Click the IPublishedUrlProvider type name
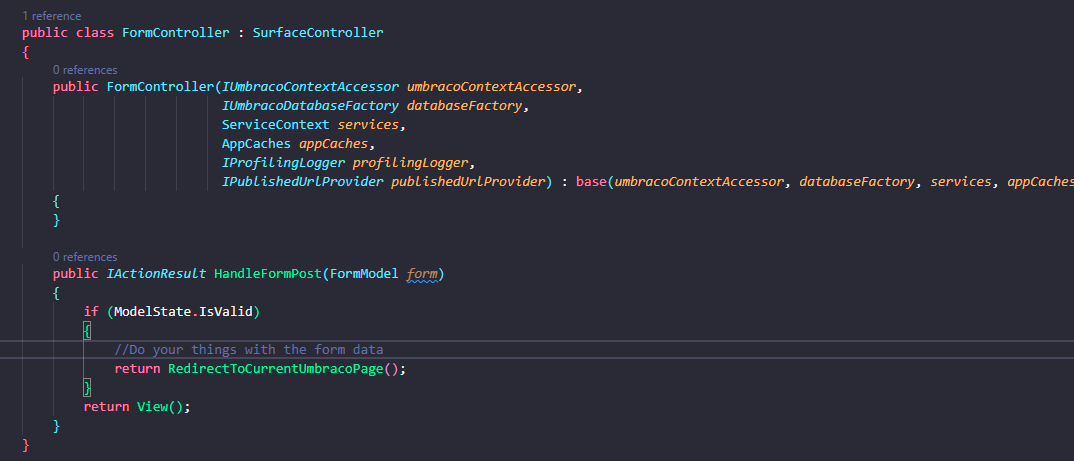 (303, 182)
